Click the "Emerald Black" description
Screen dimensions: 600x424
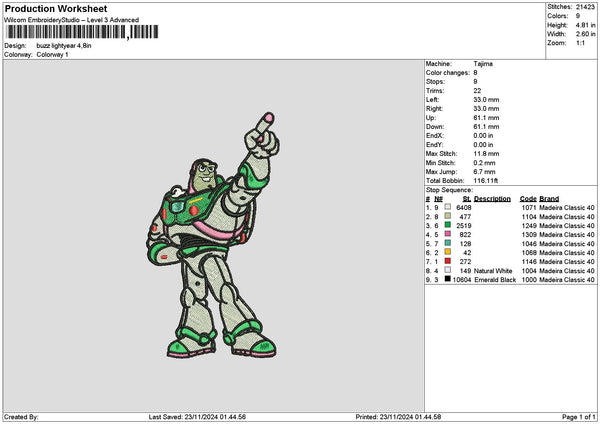[495, 280]
